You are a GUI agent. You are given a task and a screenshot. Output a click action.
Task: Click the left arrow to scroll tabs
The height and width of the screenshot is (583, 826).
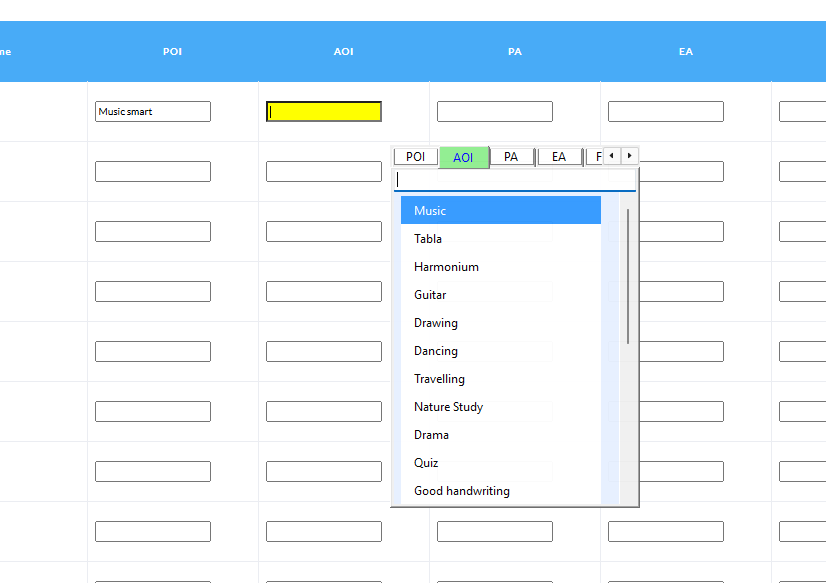[611, 156]
